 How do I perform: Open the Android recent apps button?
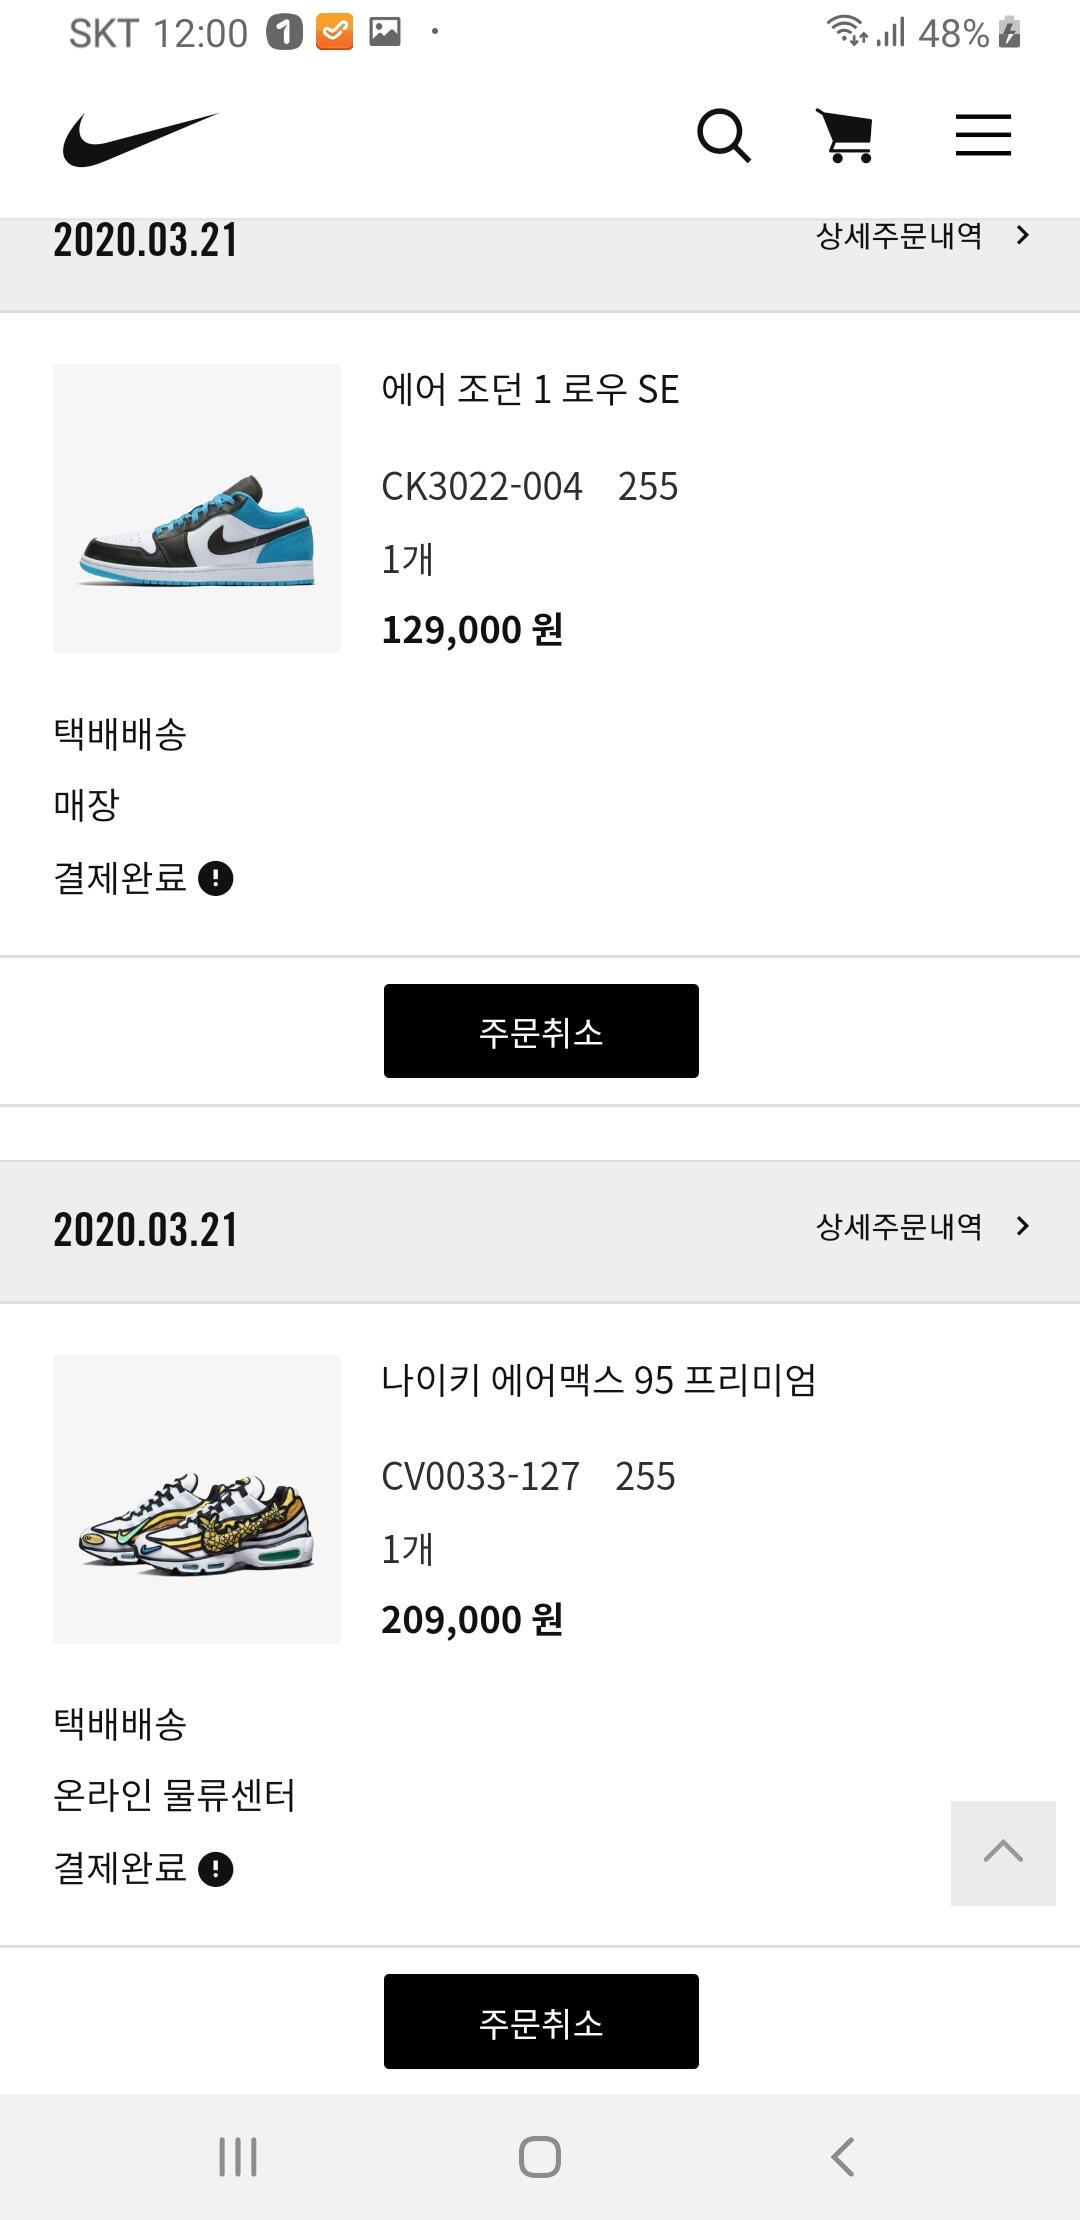[x=238, y=2157]
